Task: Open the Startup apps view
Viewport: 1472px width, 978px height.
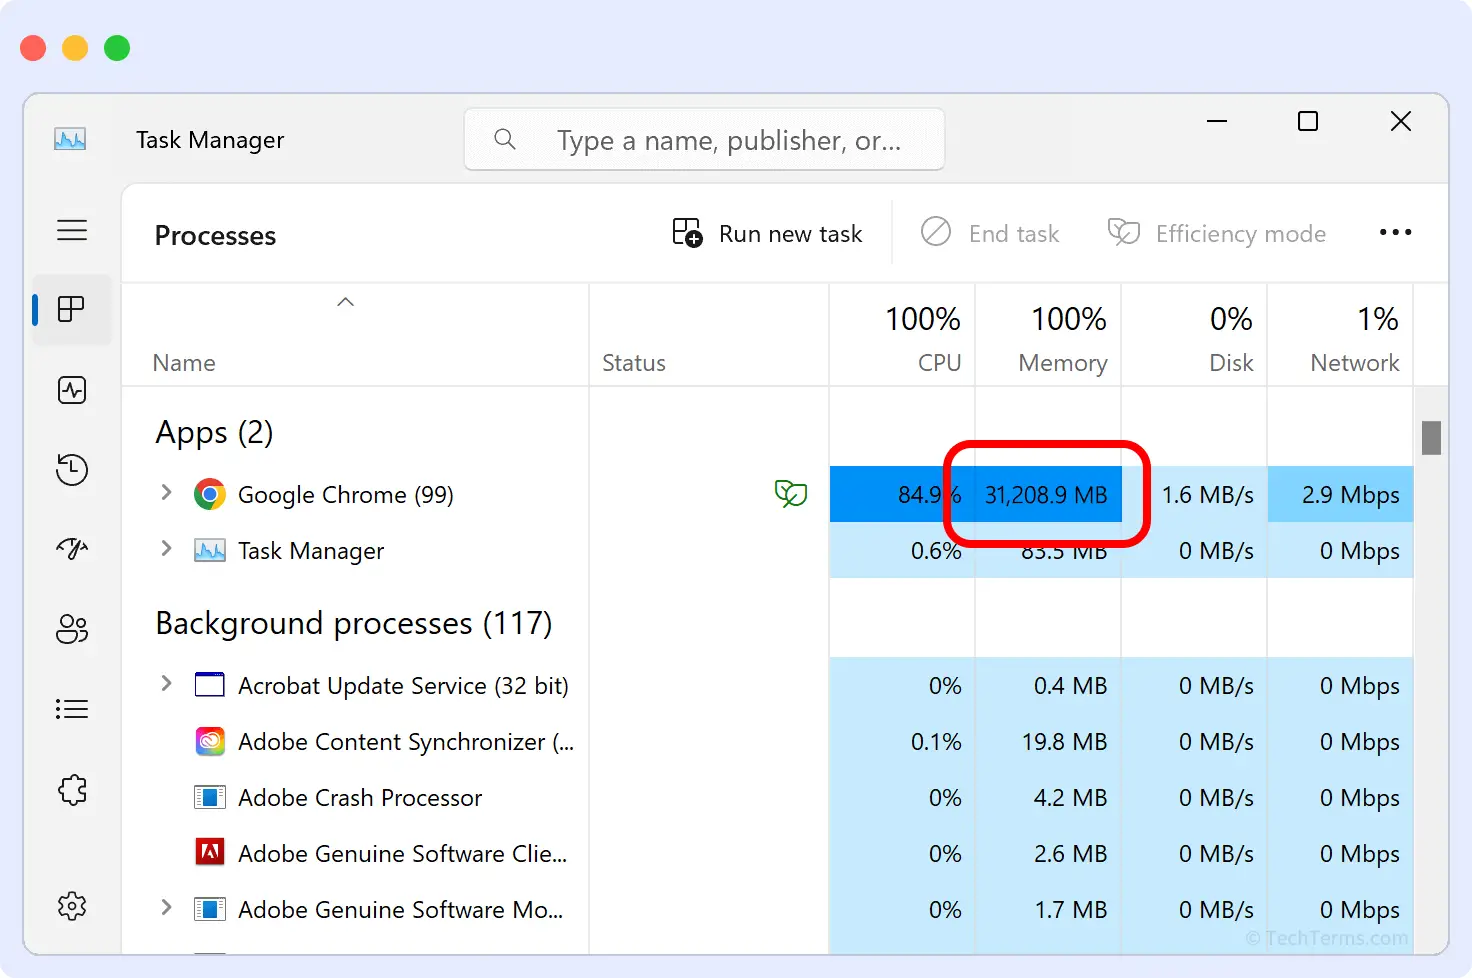Action: point(72,548)
